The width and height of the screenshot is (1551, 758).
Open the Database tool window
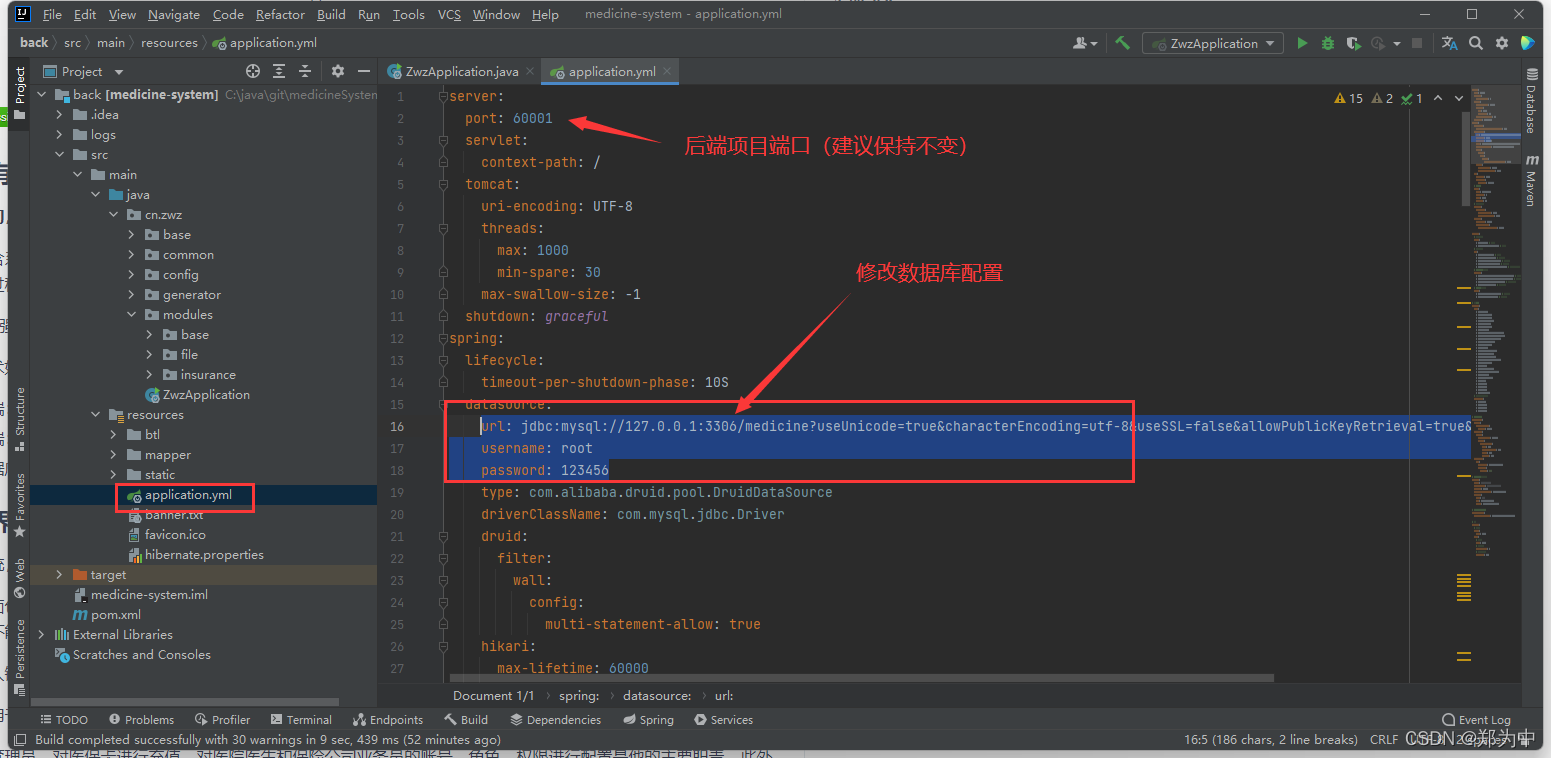pyautogui.click(x=1531, y=101)
